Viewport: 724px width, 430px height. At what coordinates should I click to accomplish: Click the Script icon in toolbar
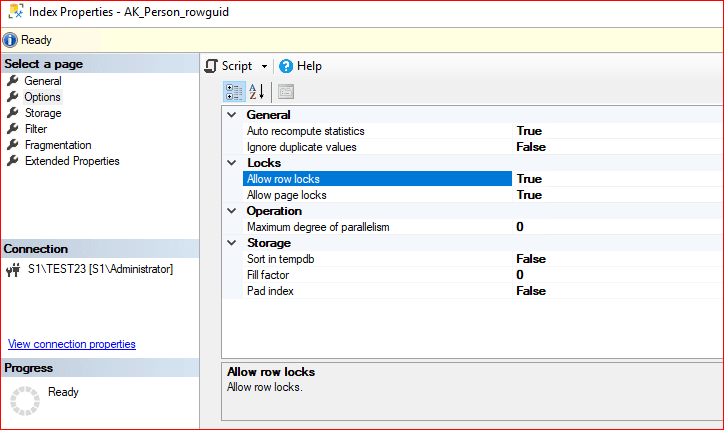pos(211,66)
